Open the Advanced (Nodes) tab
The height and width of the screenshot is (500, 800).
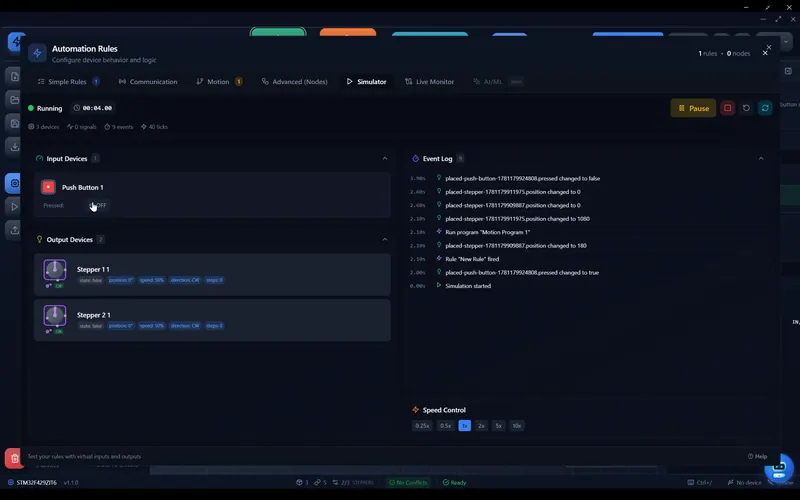(x=294, y=82)
